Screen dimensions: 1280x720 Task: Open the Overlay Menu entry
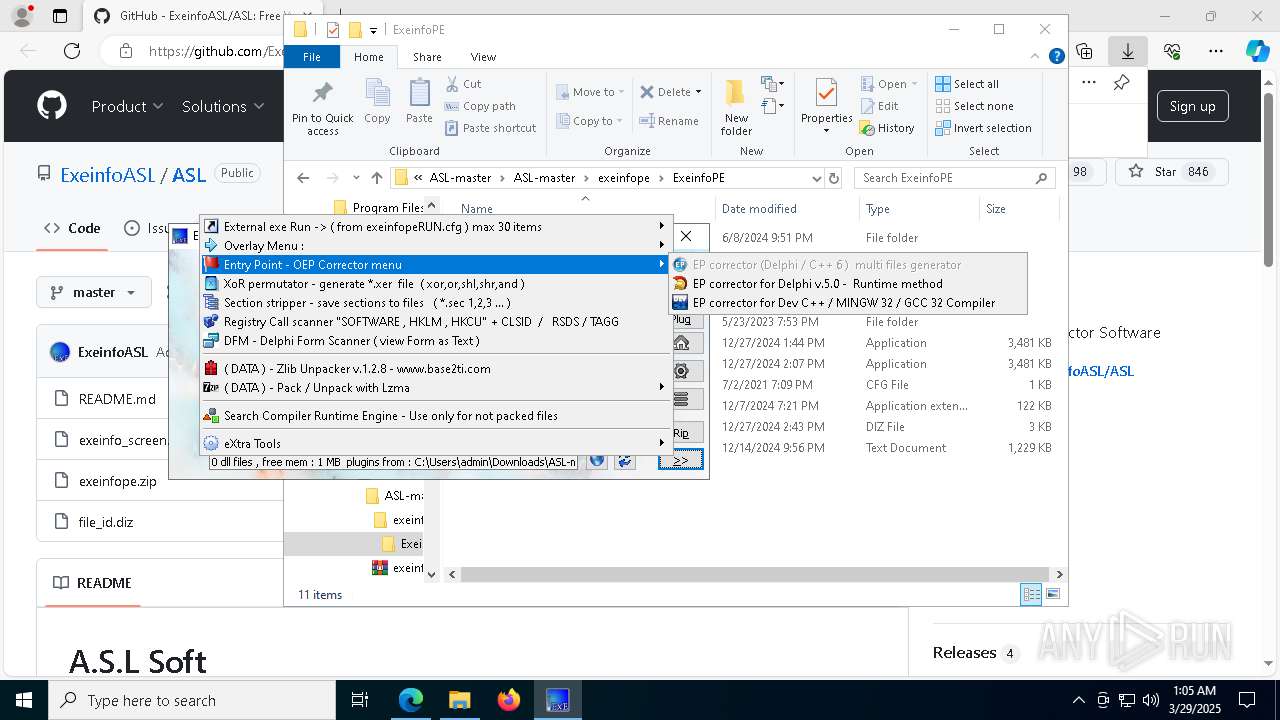click(x=435, y=246)
